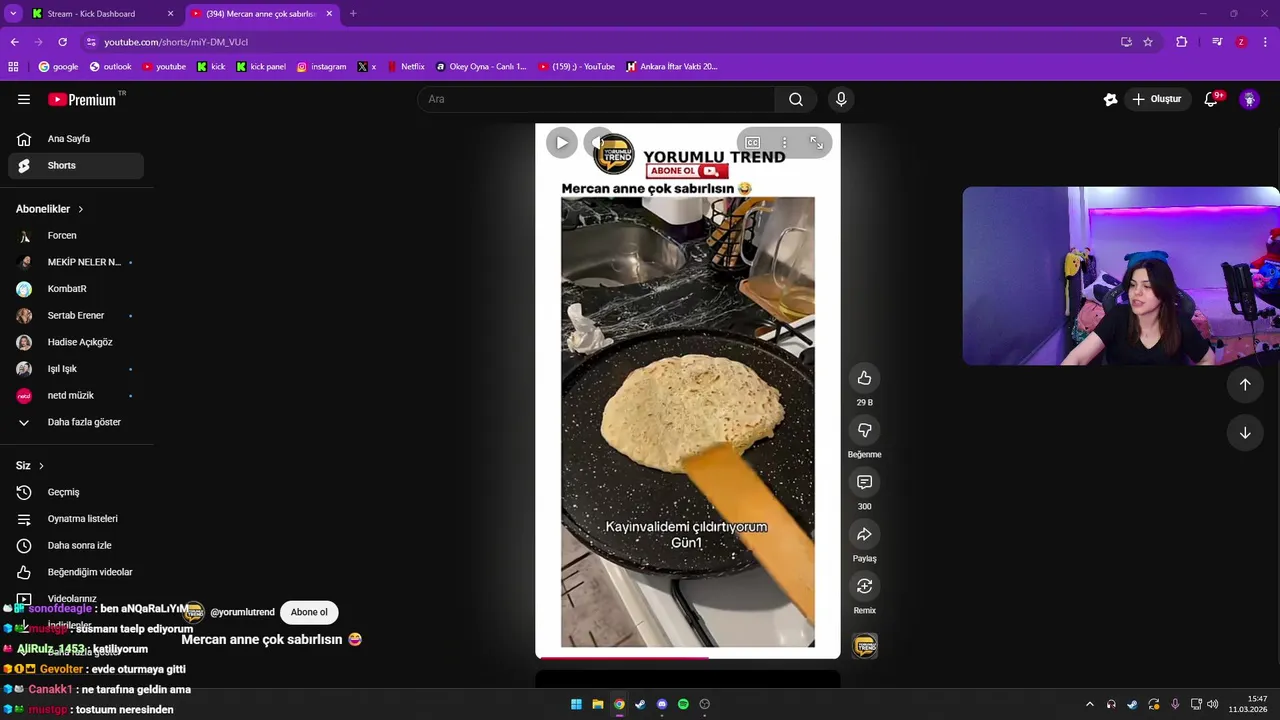Open the Netflix bookmark
This screenshot has height=720, width=1280.
pos(406,67)
